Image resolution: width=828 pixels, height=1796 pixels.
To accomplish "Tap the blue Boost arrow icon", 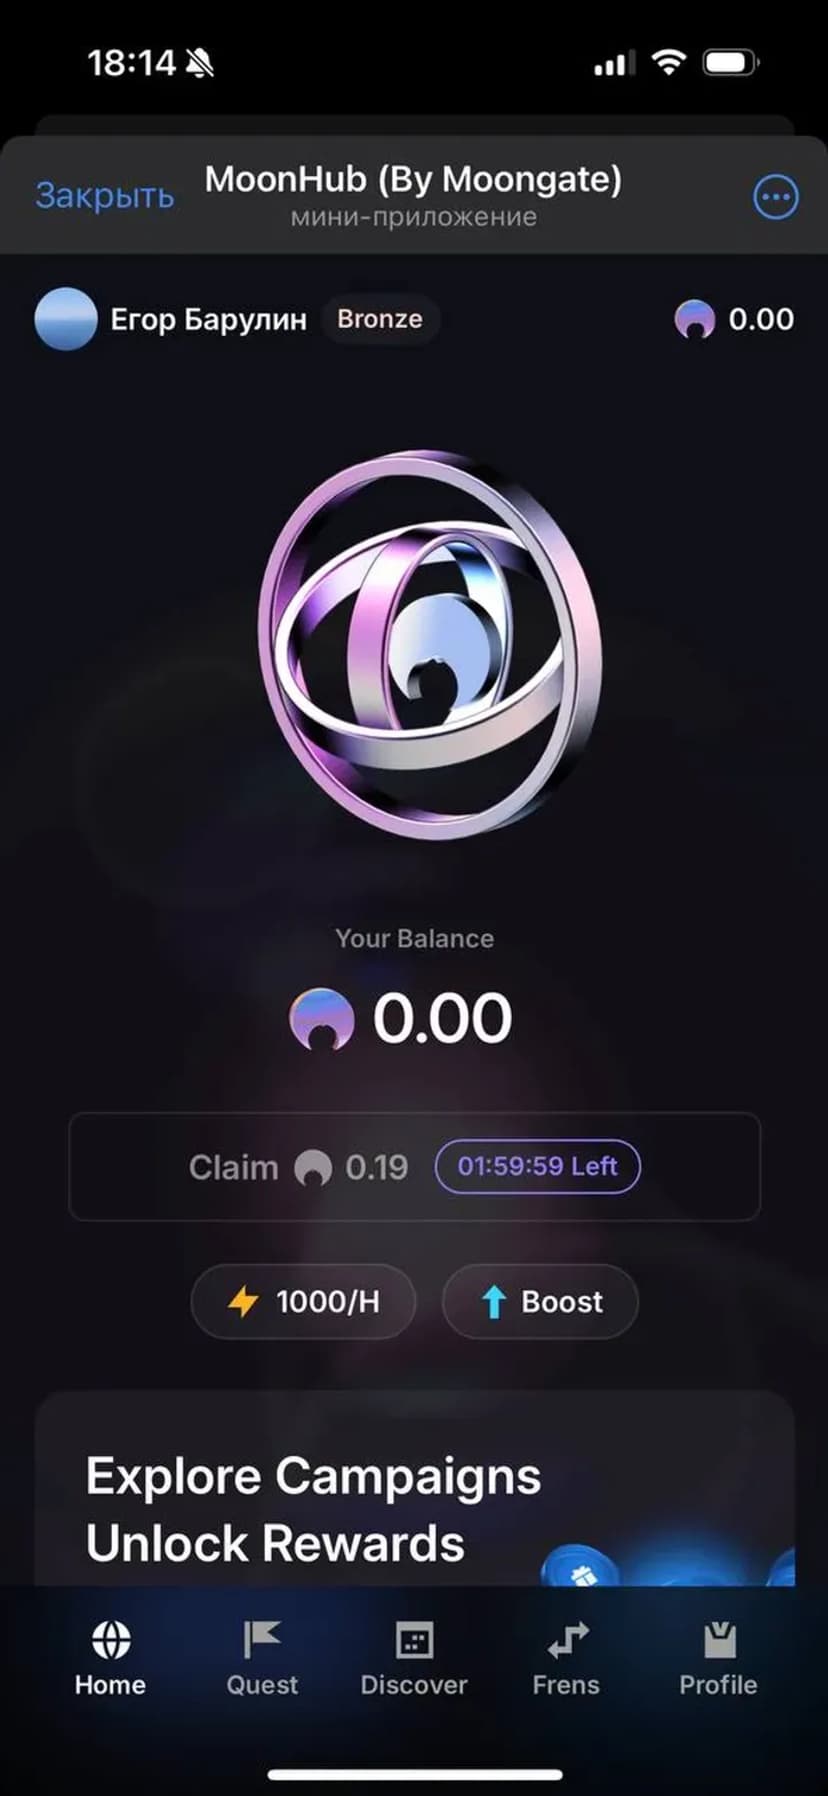I will pos(493,1302).
